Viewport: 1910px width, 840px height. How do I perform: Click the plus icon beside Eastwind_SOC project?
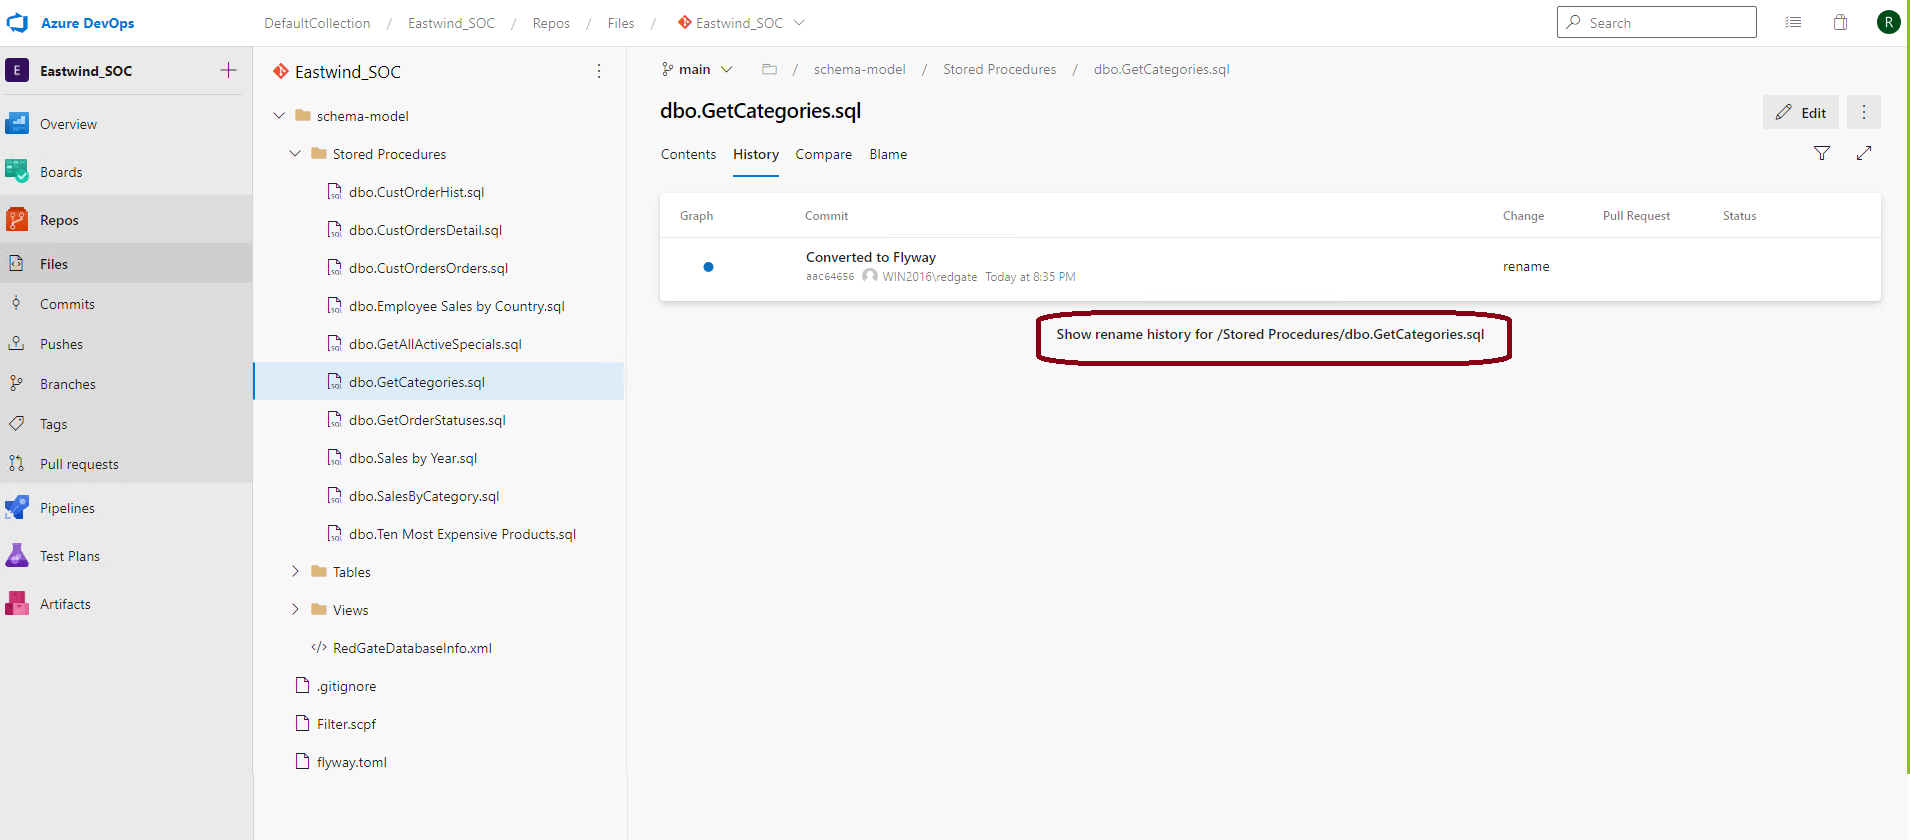click(x=228, y=70)
